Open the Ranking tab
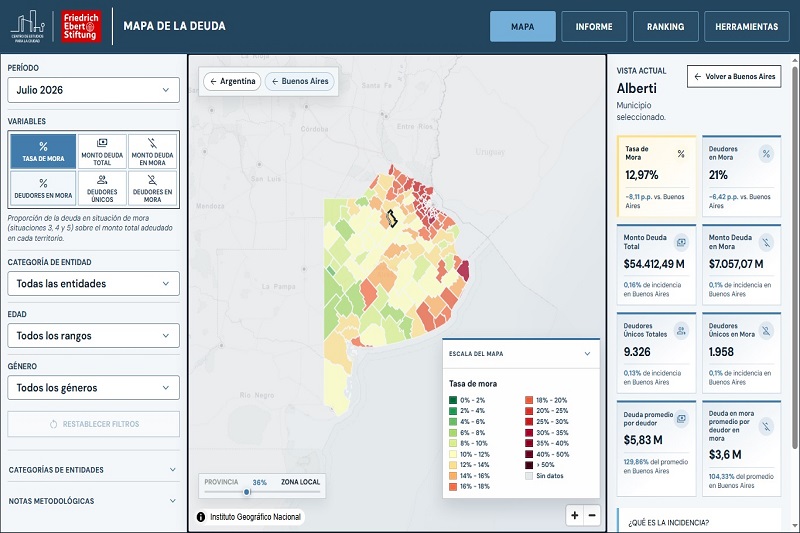800x533 pixels. point(665,27)
